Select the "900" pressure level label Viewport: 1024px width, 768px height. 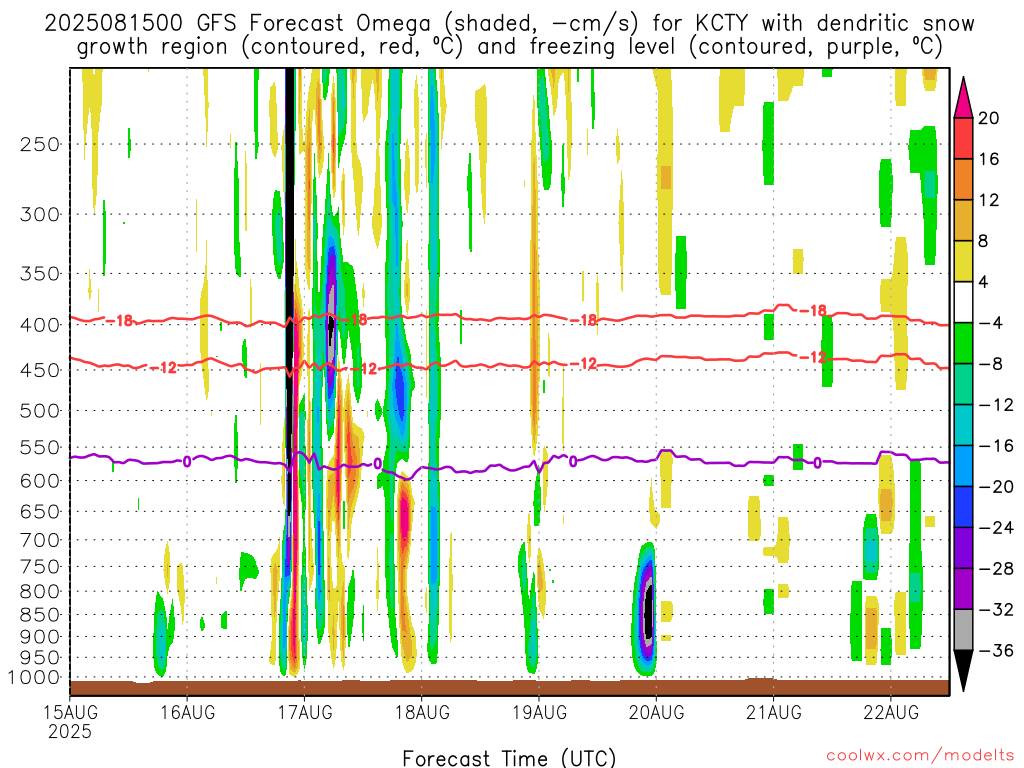40,637
